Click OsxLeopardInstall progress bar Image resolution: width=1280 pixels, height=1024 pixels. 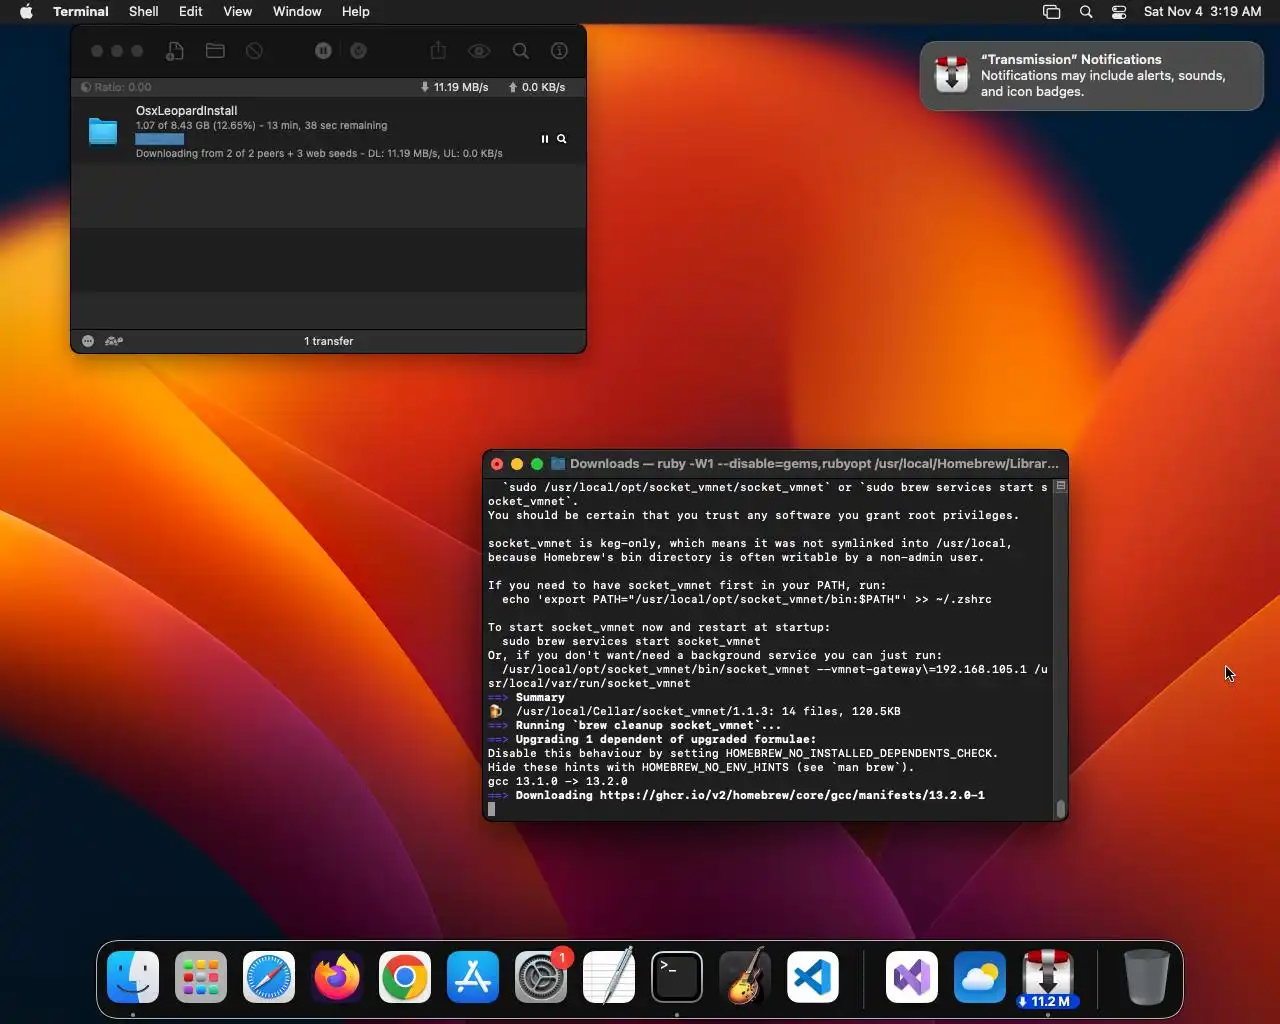point(160,139)
